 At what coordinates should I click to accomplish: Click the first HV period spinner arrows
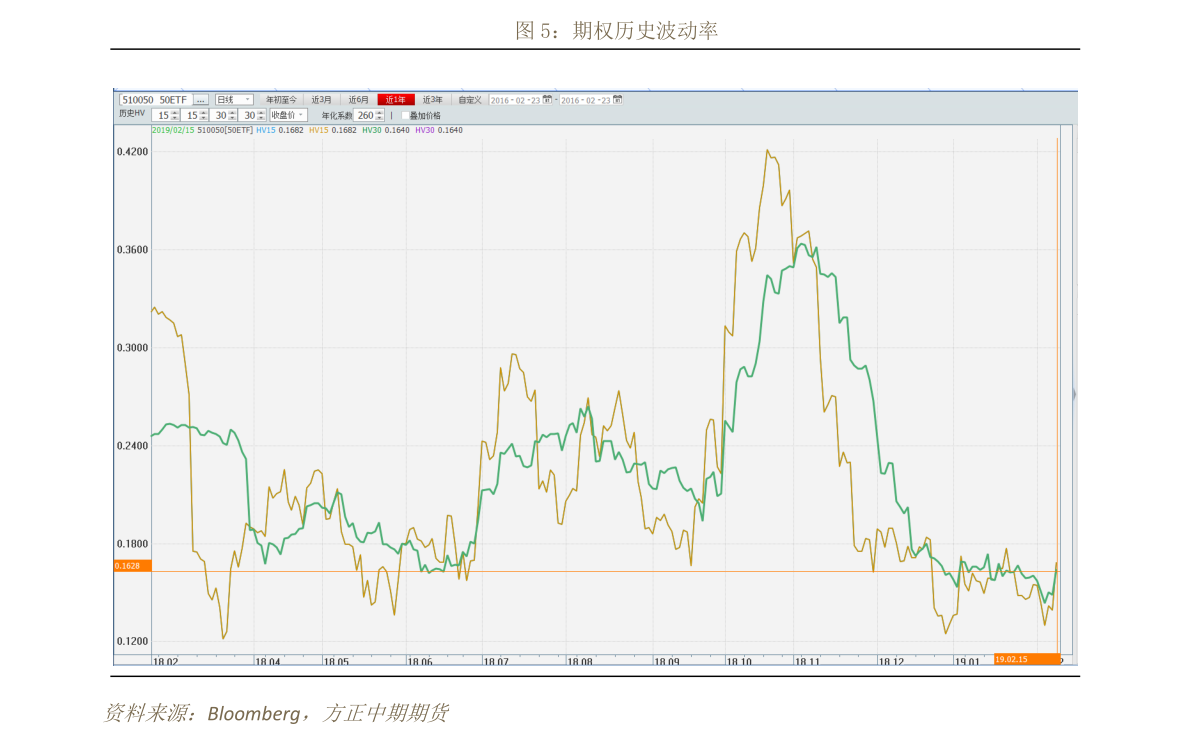coord(174,115)
